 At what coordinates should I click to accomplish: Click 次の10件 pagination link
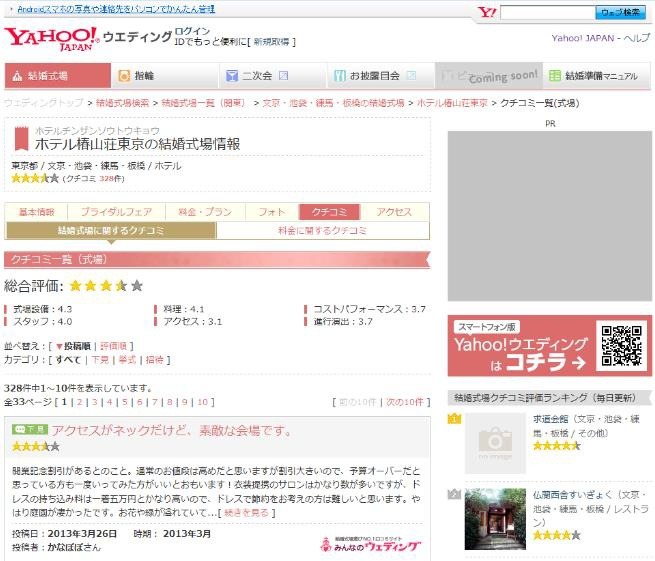pos(405,402)
